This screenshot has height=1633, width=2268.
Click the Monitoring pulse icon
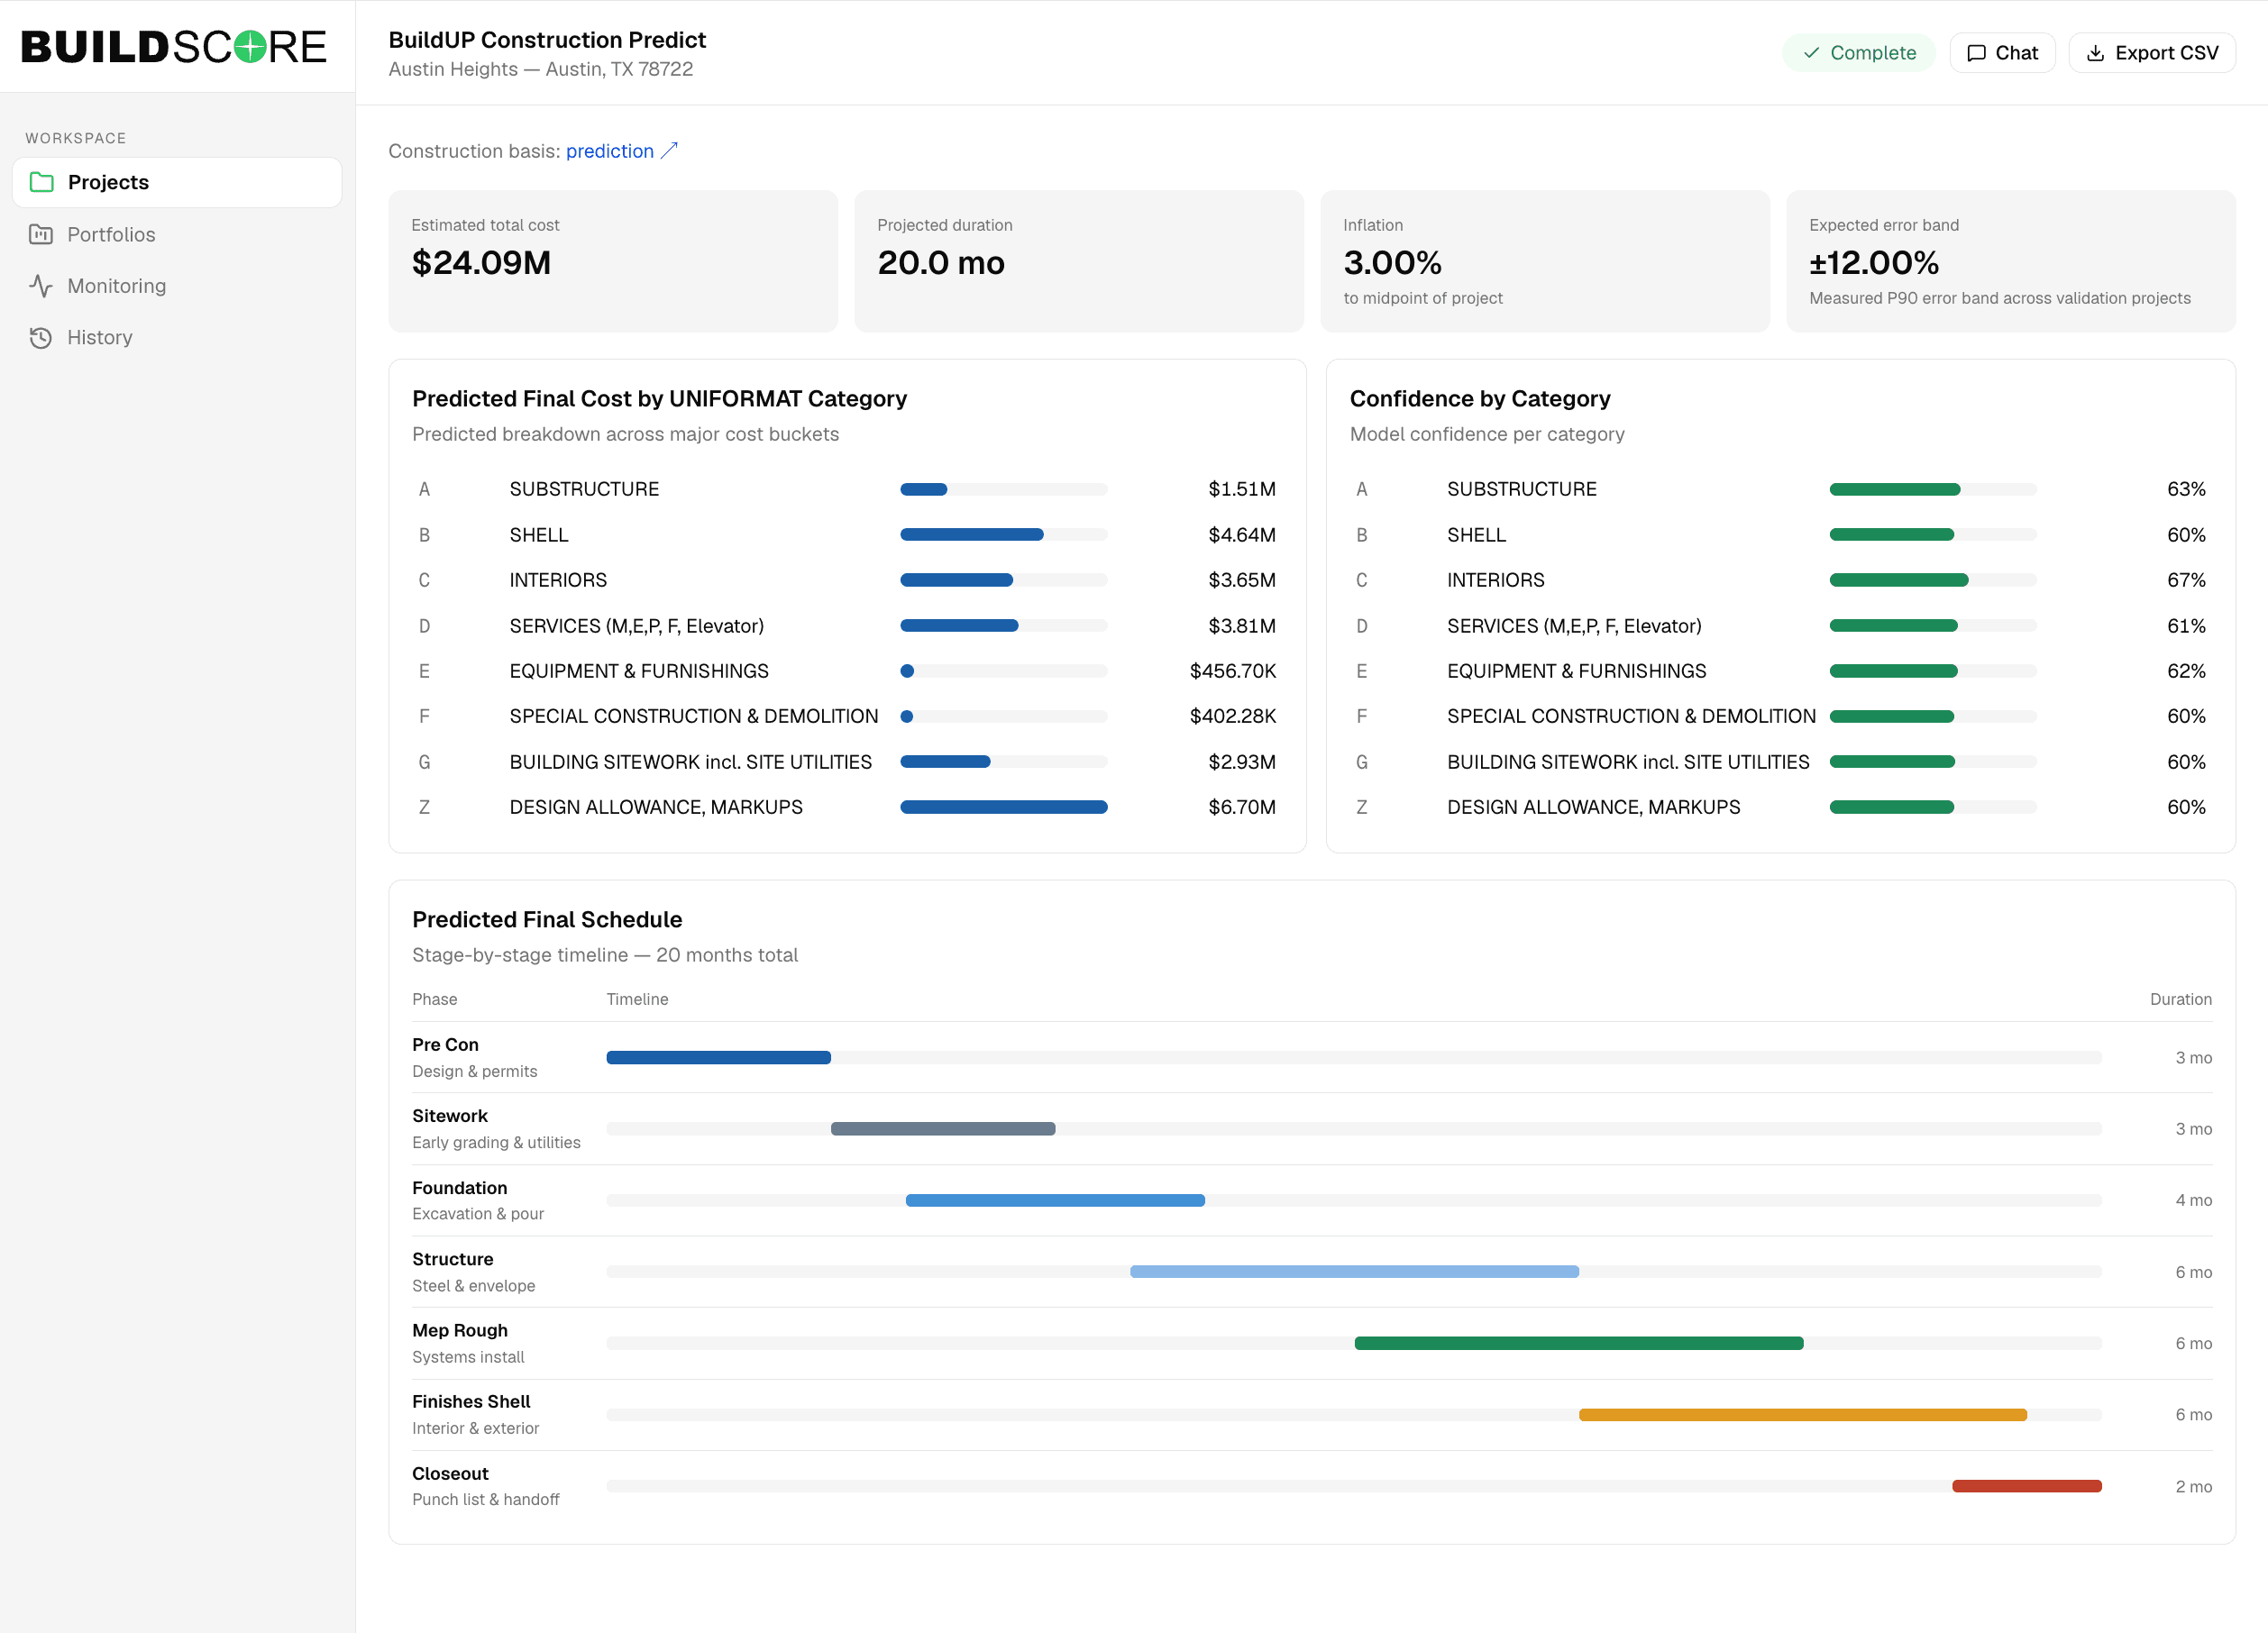click(41, 286)
